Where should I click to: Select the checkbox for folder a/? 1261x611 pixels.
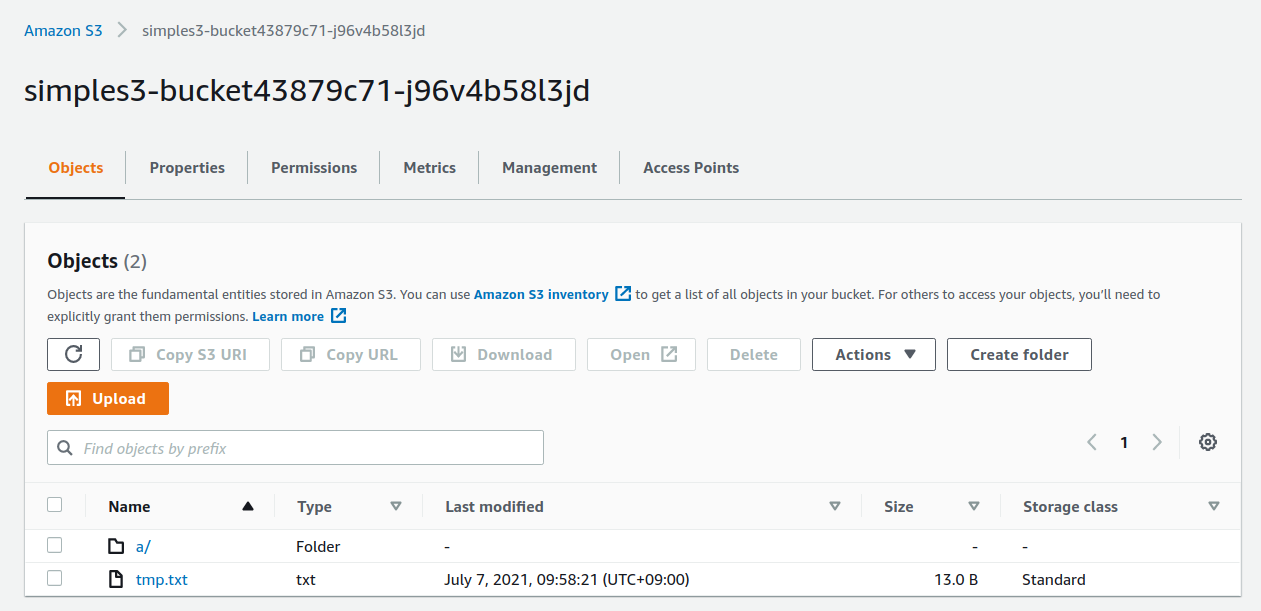[55, 546]
